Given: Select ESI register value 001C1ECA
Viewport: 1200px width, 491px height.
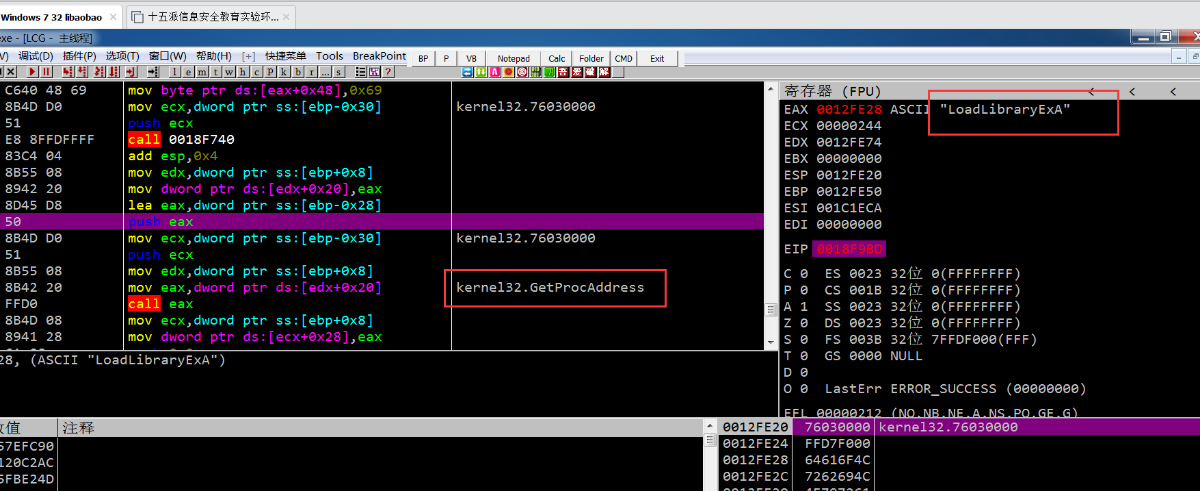Looking at the screenshot, I should coord(850,208).
